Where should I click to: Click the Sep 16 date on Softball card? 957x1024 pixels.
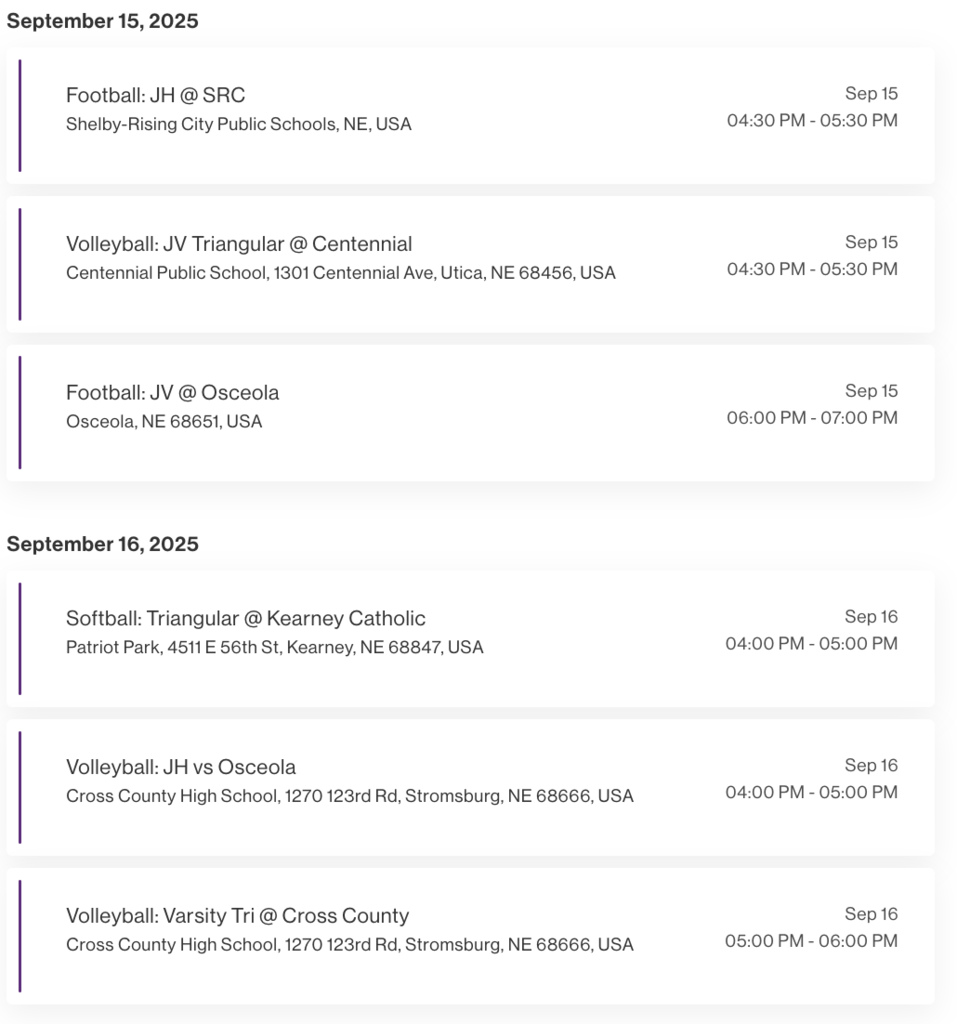pyautogui.click(x=871, y=616)
